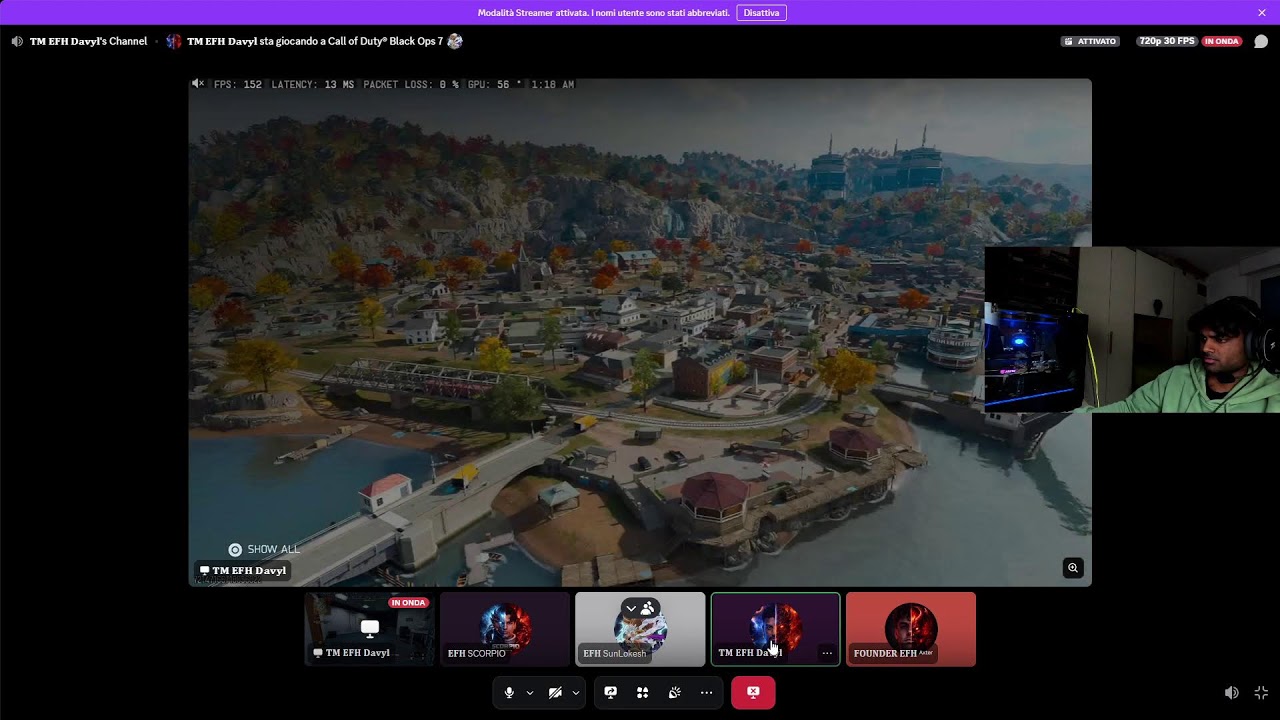Open the microphone settings dropdown arrow
This screenshot has width=1280, height=720.
(x=530, y=692)
